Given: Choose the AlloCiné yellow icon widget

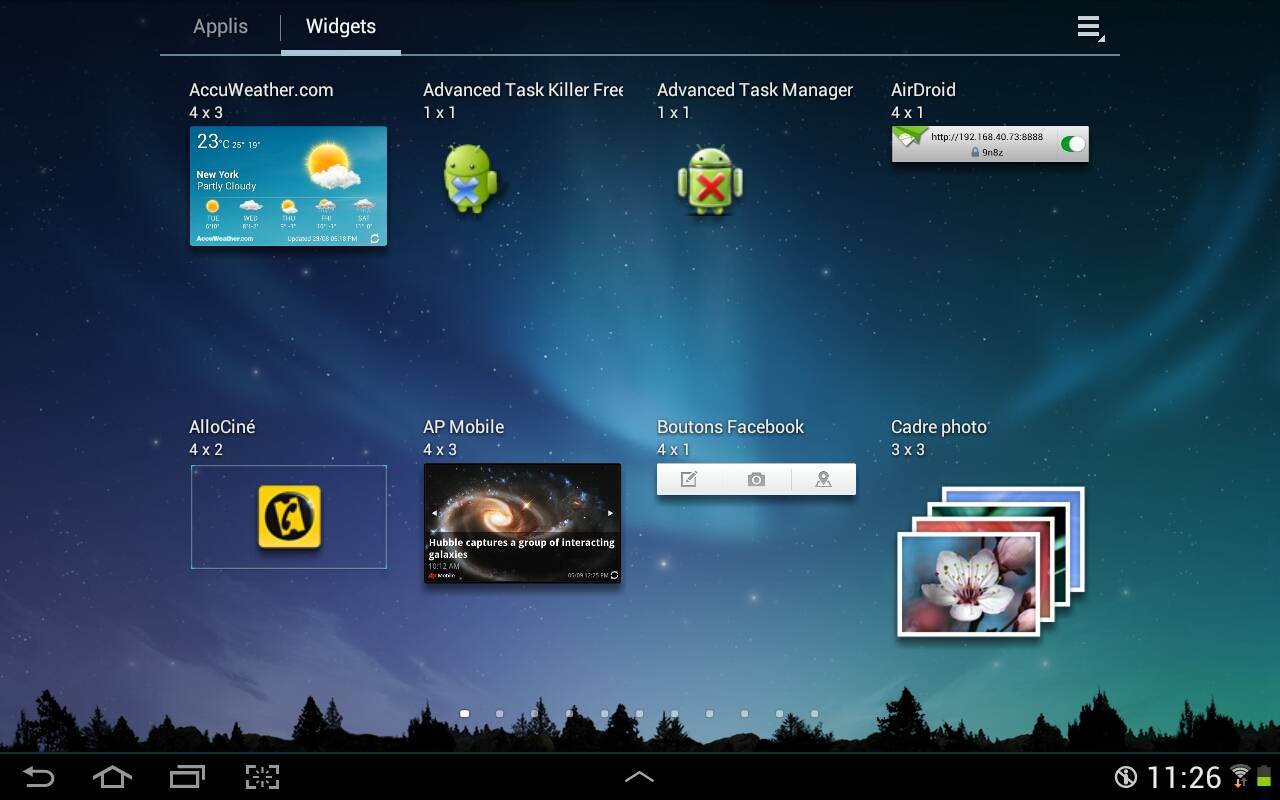Looking at the screenshot, I should (x=290, y=516).
